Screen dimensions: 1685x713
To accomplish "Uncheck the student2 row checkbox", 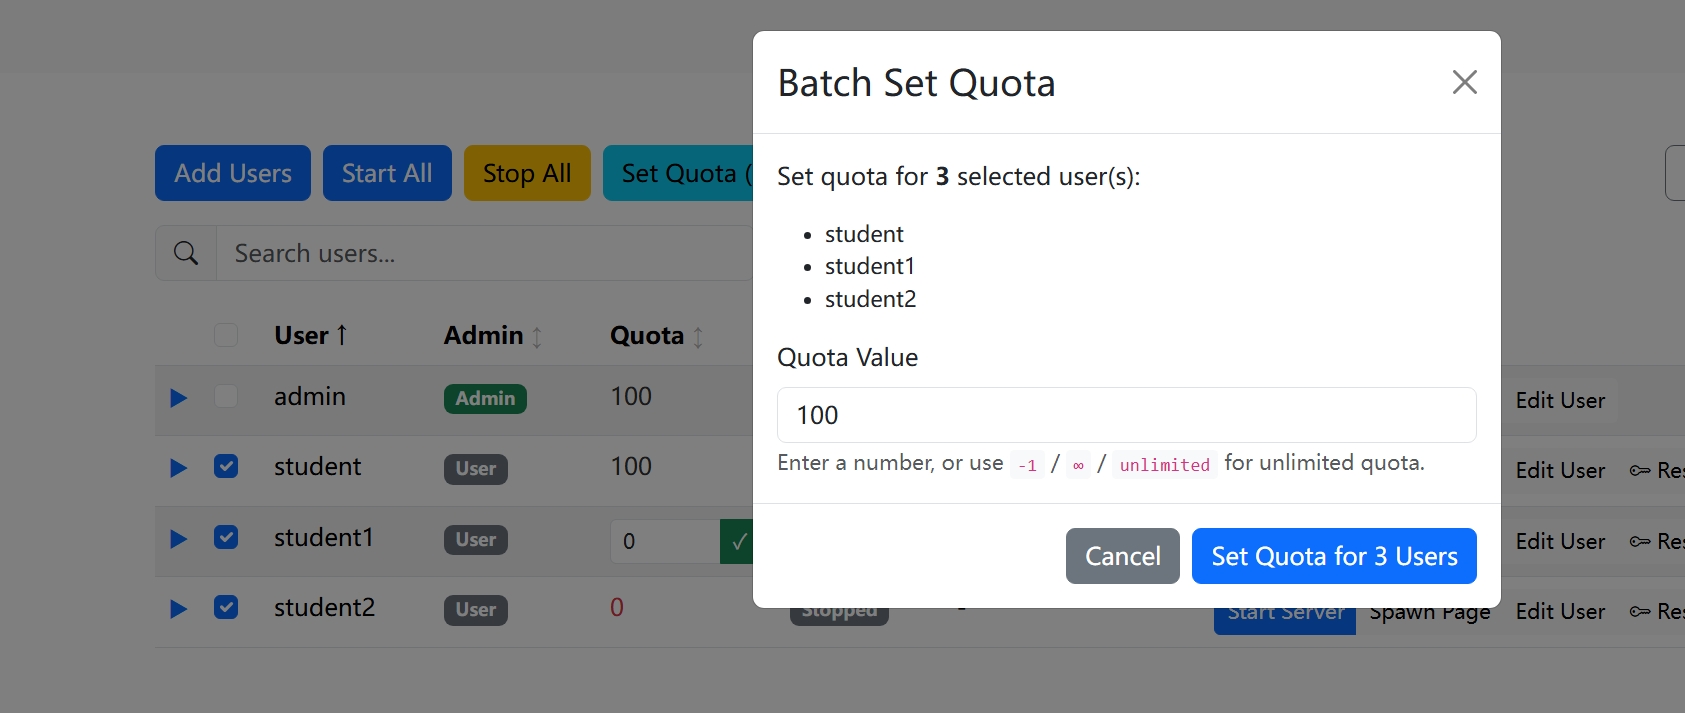I will pyautogui.click(x=226, y=607).
